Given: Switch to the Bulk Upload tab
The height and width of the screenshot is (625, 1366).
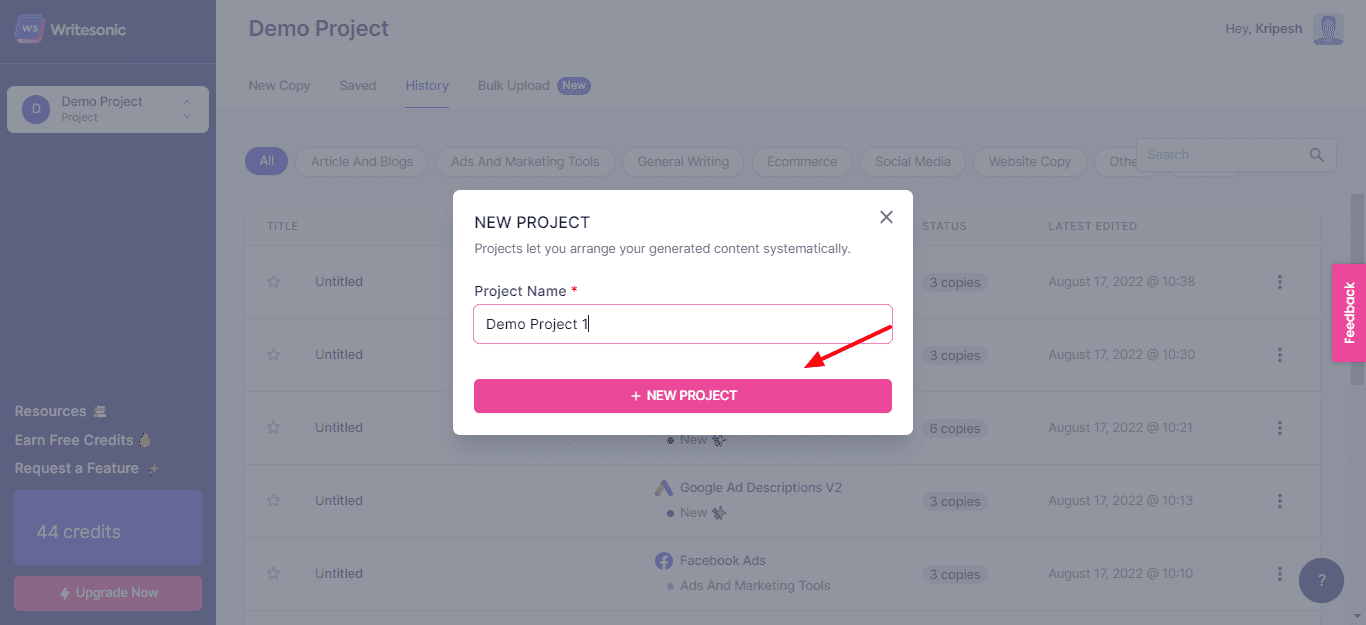Looking at the screenshot, I should pos(514,86).
